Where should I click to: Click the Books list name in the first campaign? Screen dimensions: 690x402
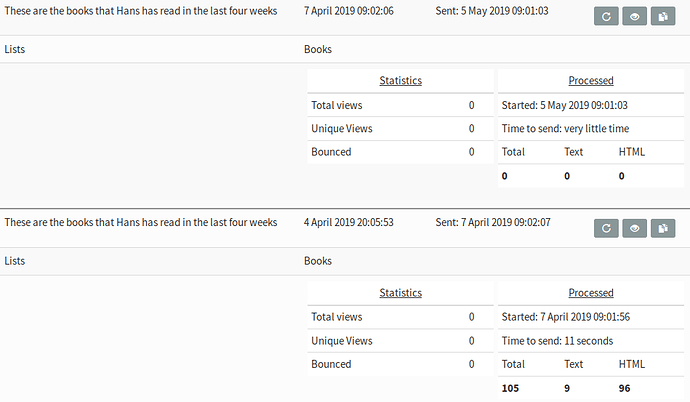318,49
